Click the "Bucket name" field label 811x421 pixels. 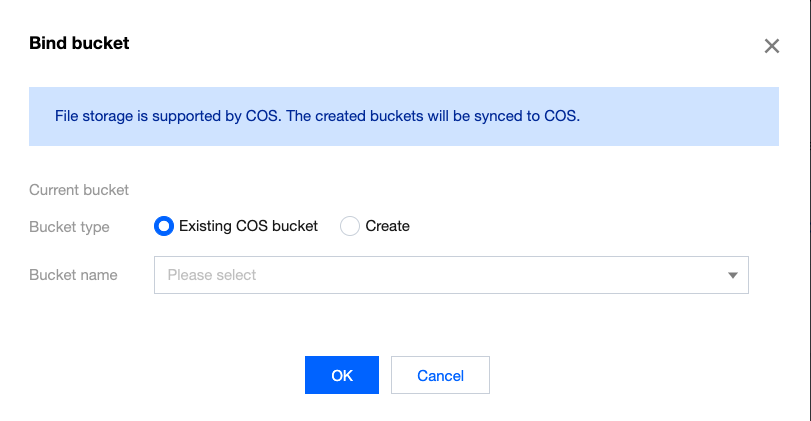tap(73, 275)
